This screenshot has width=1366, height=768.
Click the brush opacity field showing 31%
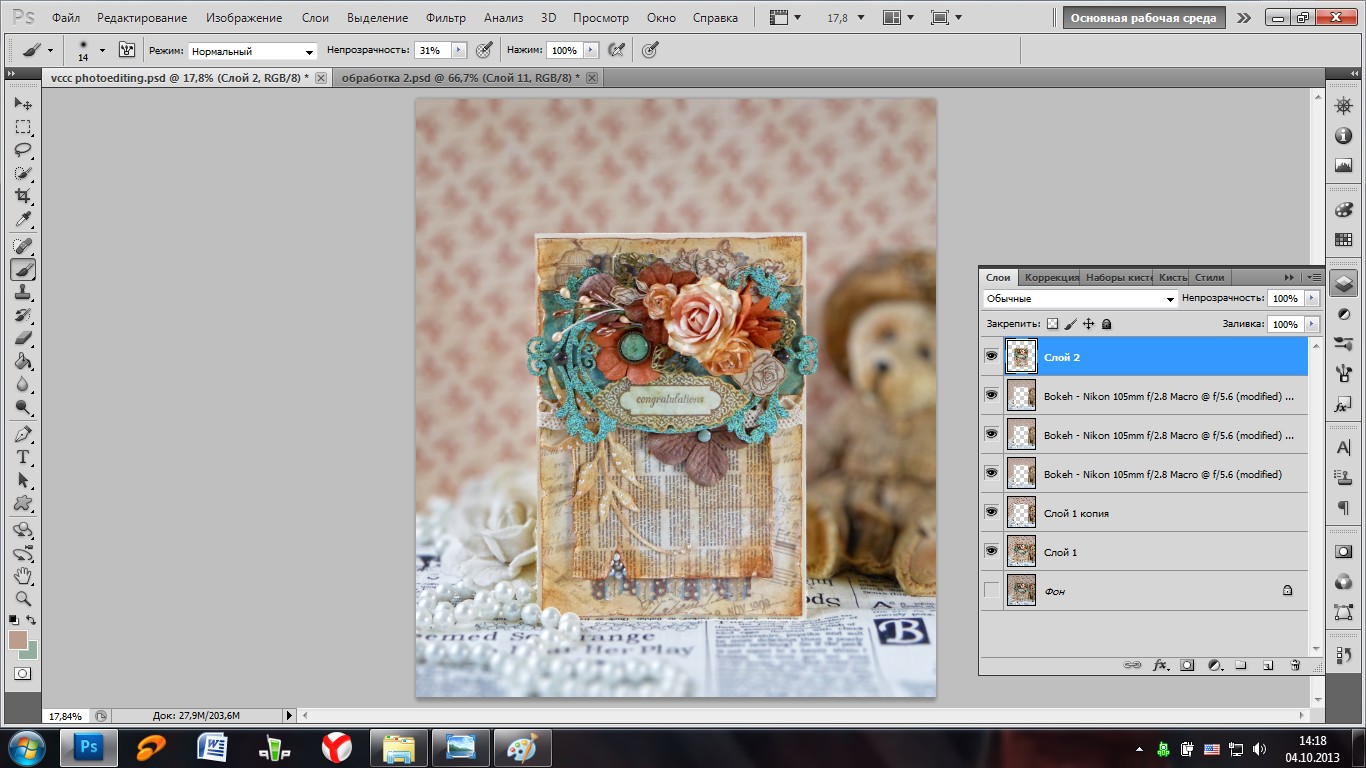[x=431, y=50]
